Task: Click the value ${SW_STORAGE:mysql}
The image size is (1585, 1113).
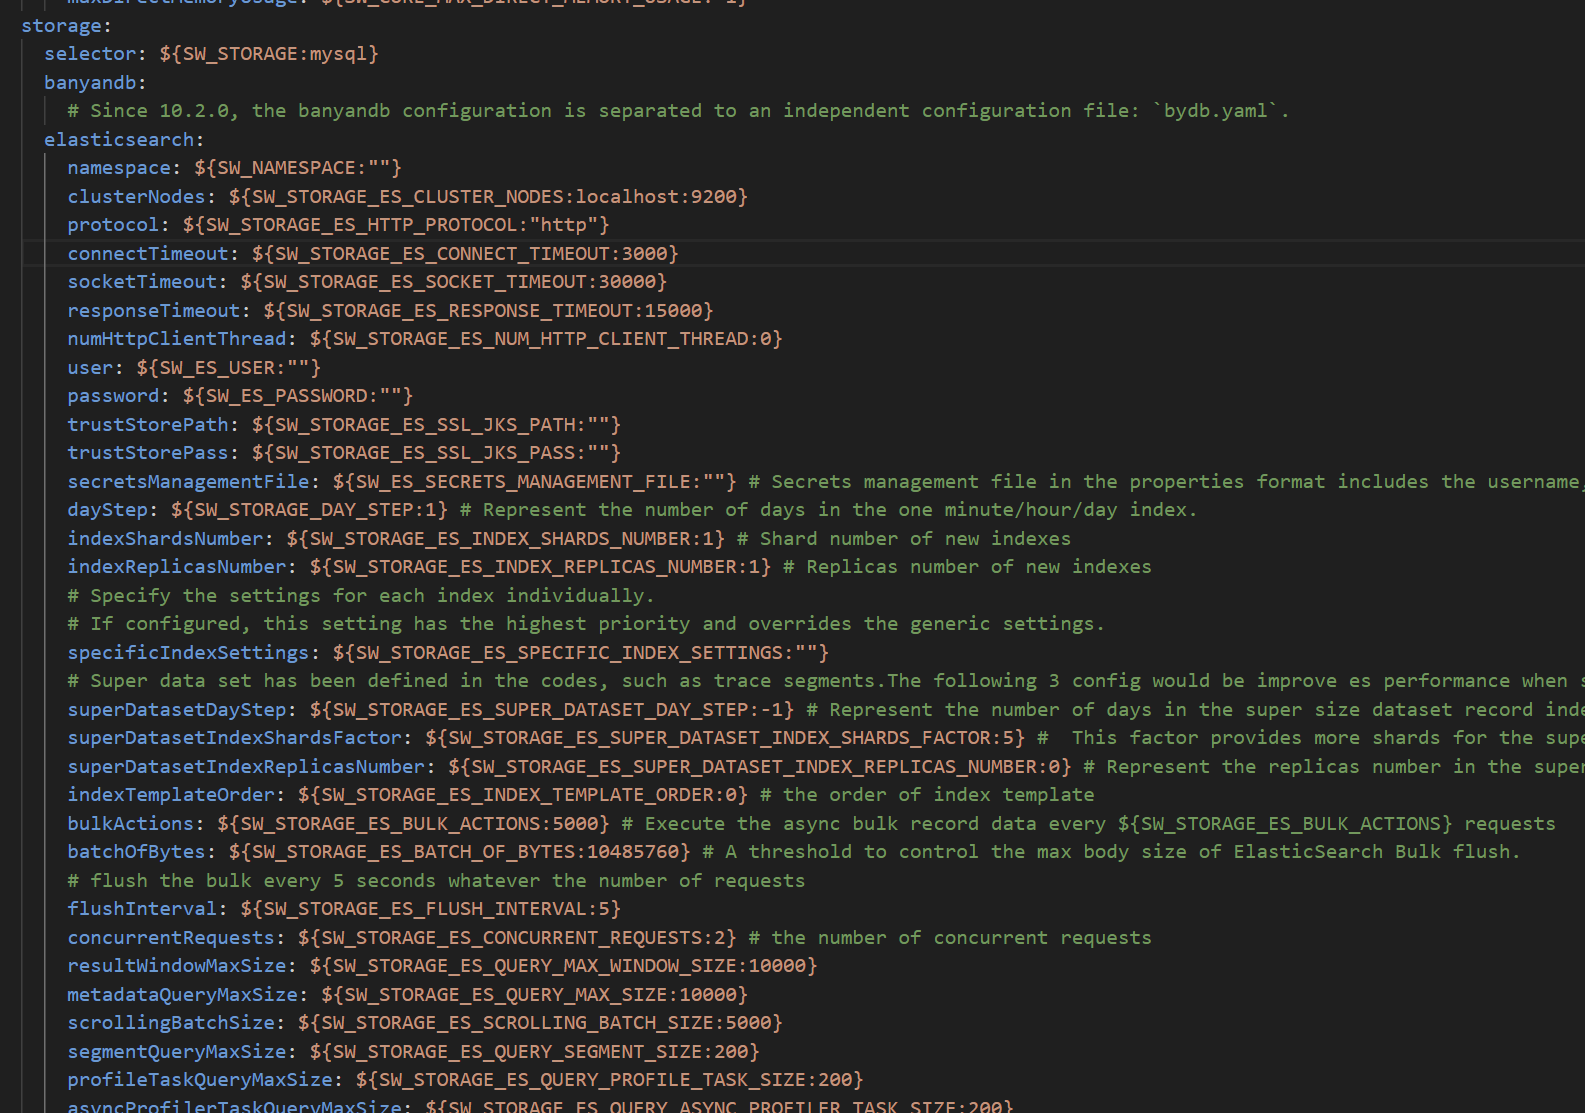Action: pos(269,54)
